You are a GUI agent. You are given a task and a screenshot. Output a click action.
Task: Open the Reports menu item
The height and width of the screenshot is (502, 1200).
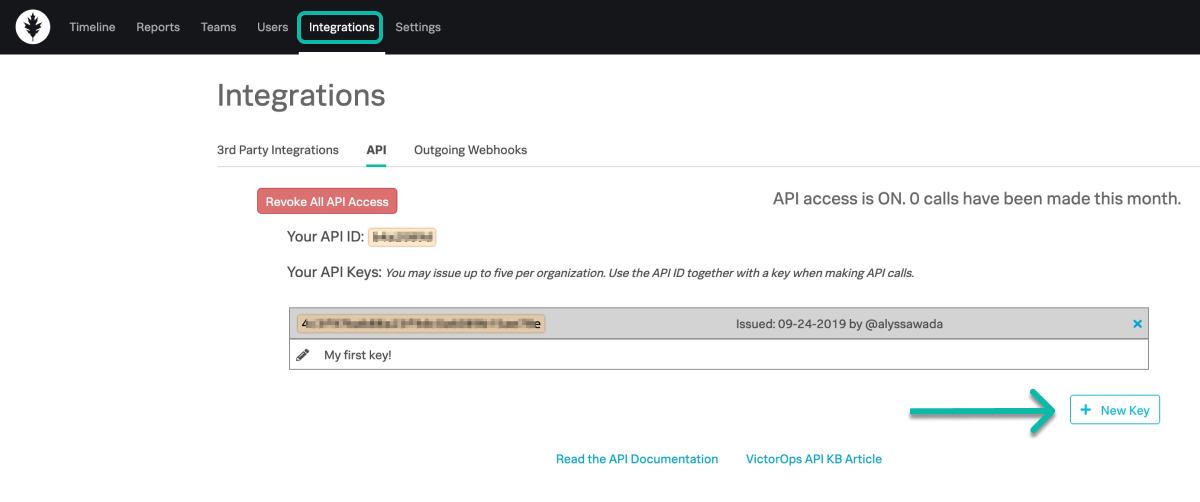158,27
